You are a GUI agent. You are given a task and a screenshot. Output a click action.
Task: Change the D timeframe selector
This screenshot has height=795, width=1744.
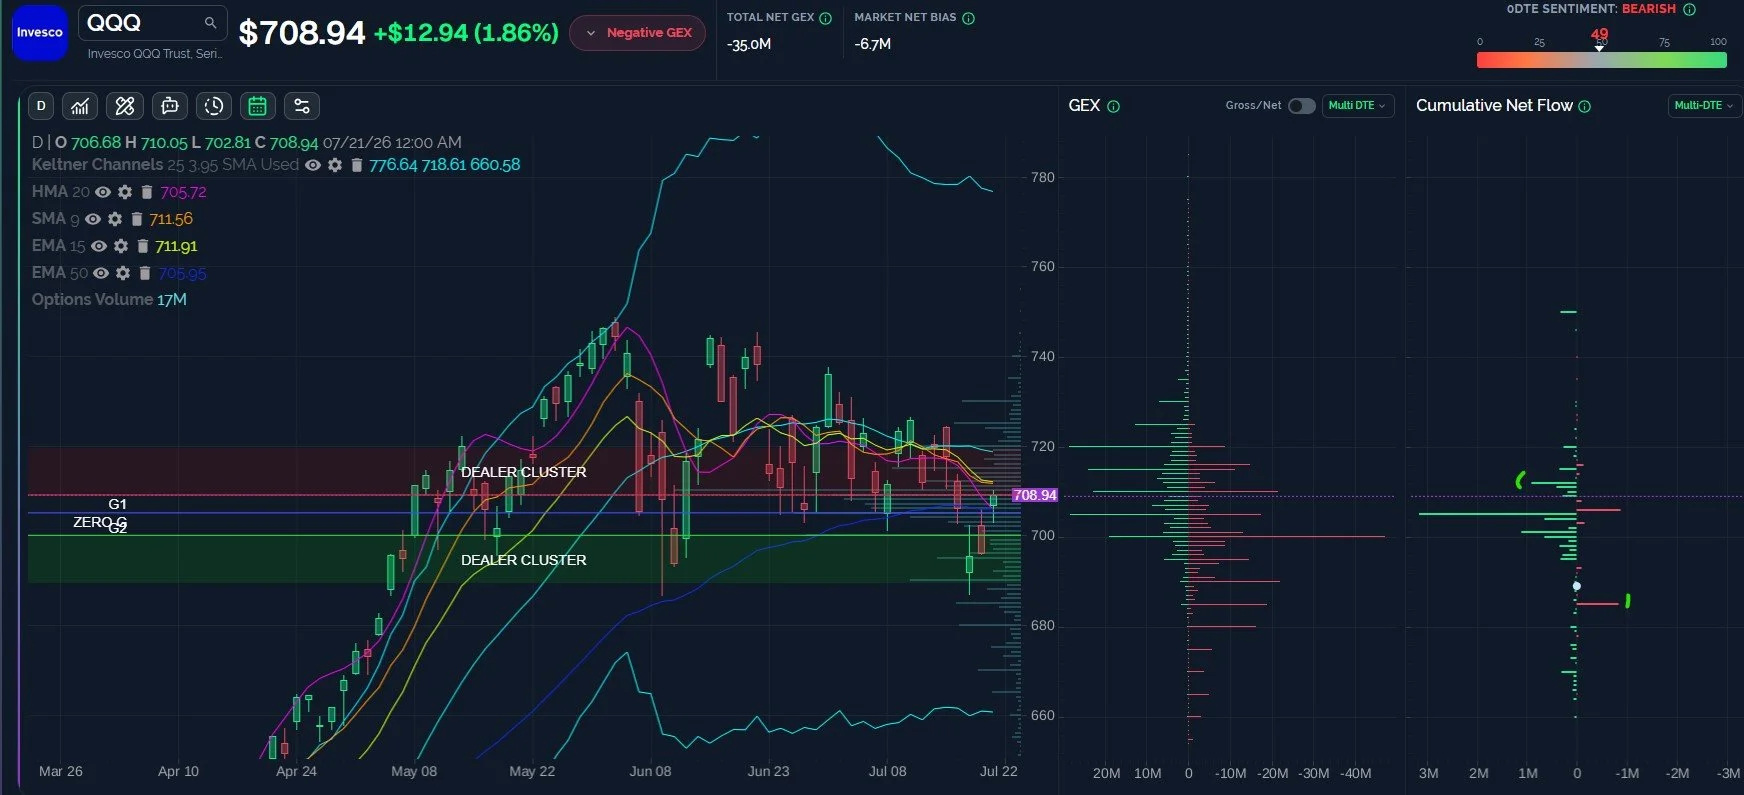41,106
